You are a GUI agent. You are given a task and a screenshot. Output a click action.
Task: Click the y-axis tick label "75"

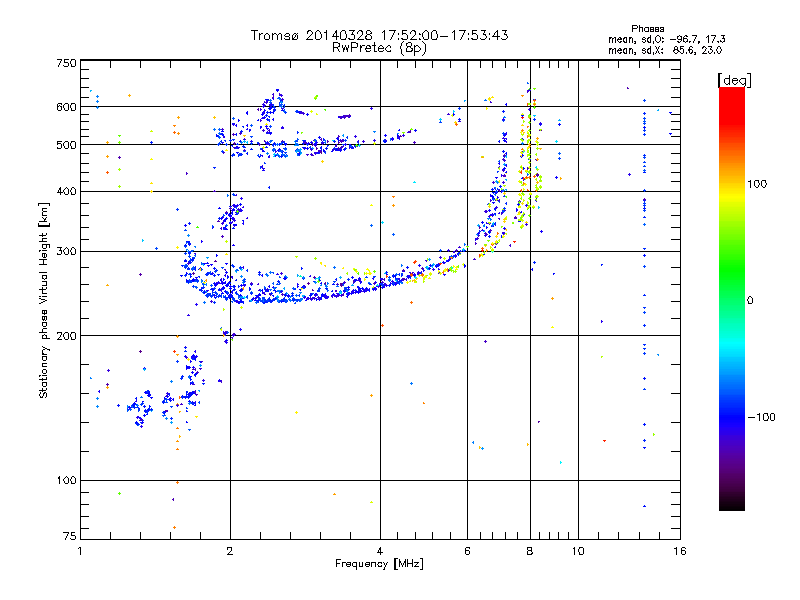tap(70, 536)
